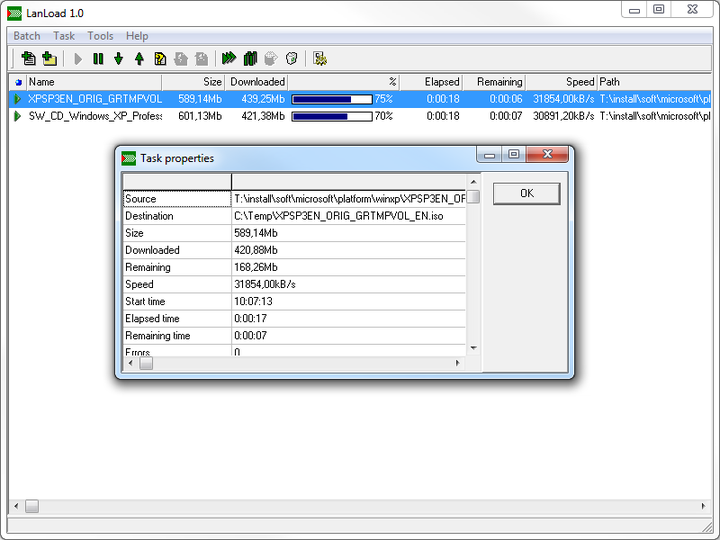Click properties grid scroll left arrow

point(131,363)
